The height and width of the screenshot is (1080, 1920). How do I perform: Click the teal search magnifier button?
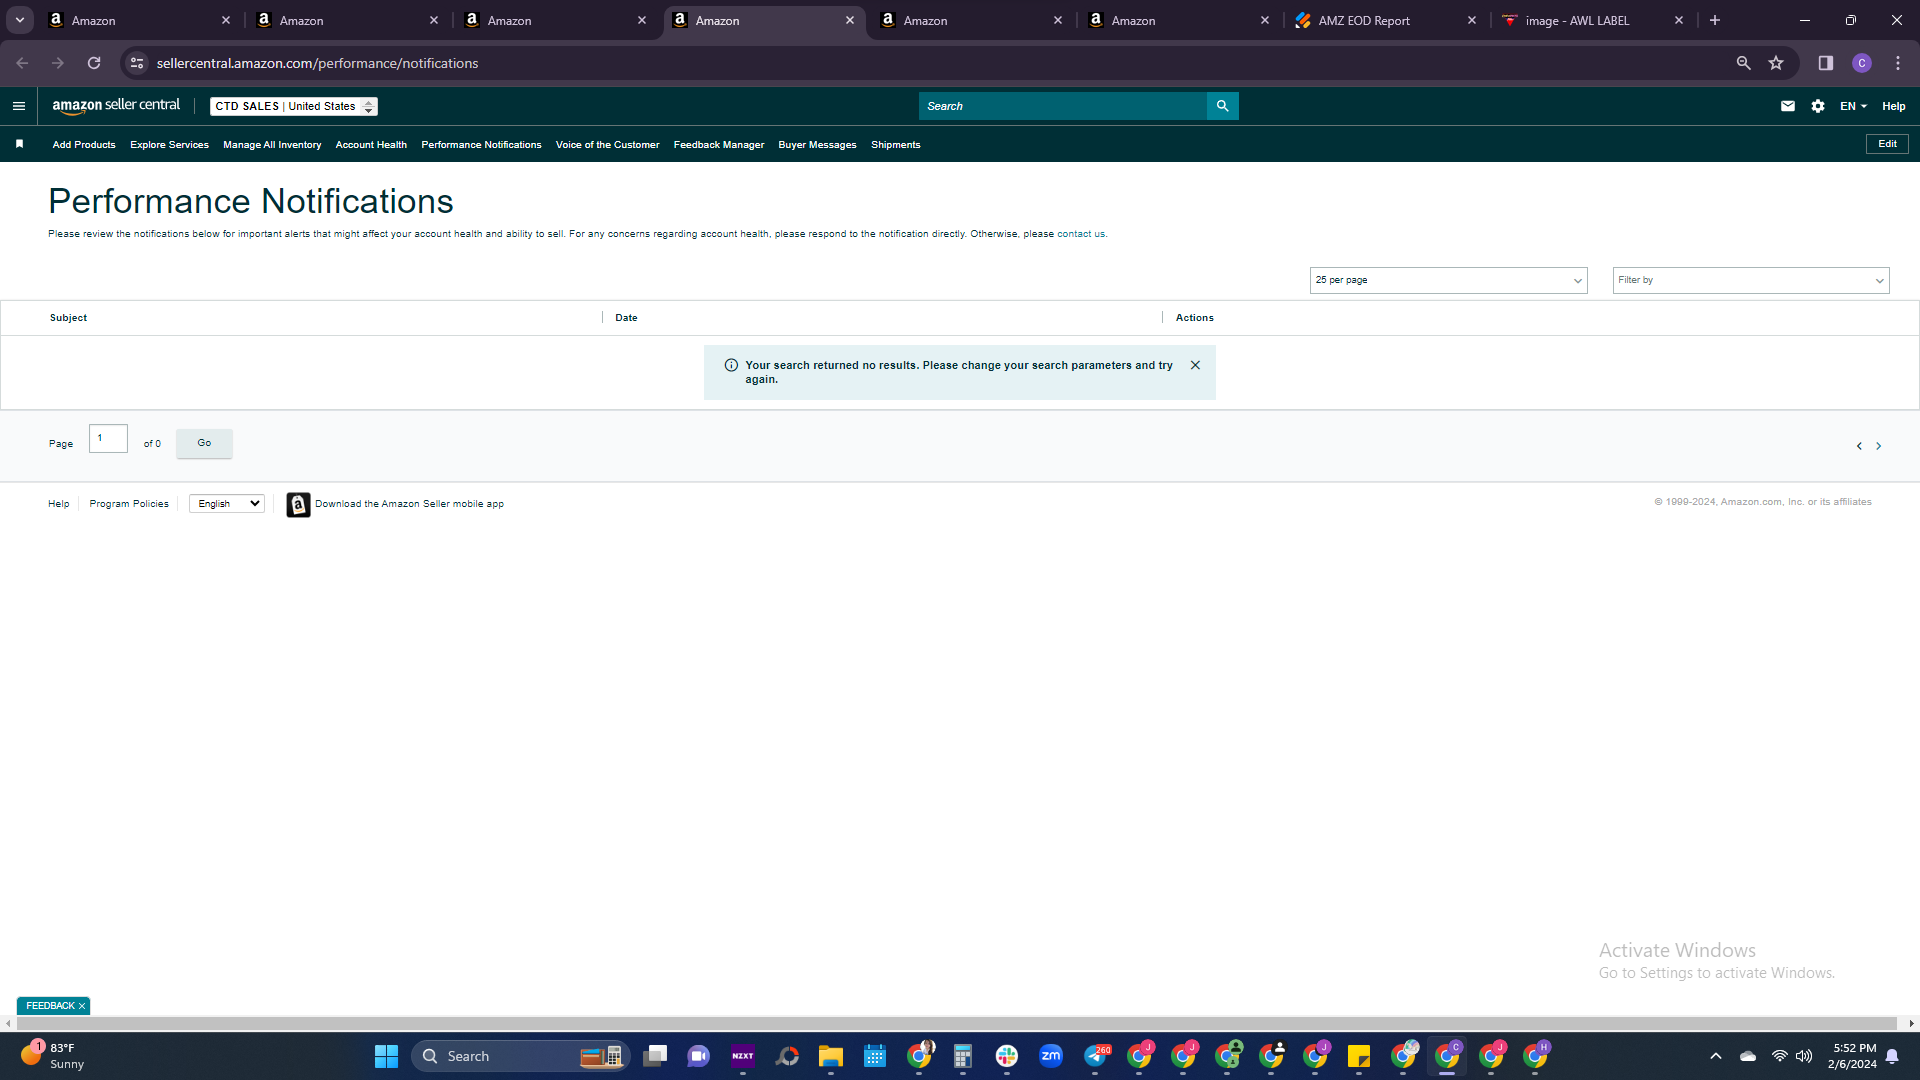(1222, 106)
